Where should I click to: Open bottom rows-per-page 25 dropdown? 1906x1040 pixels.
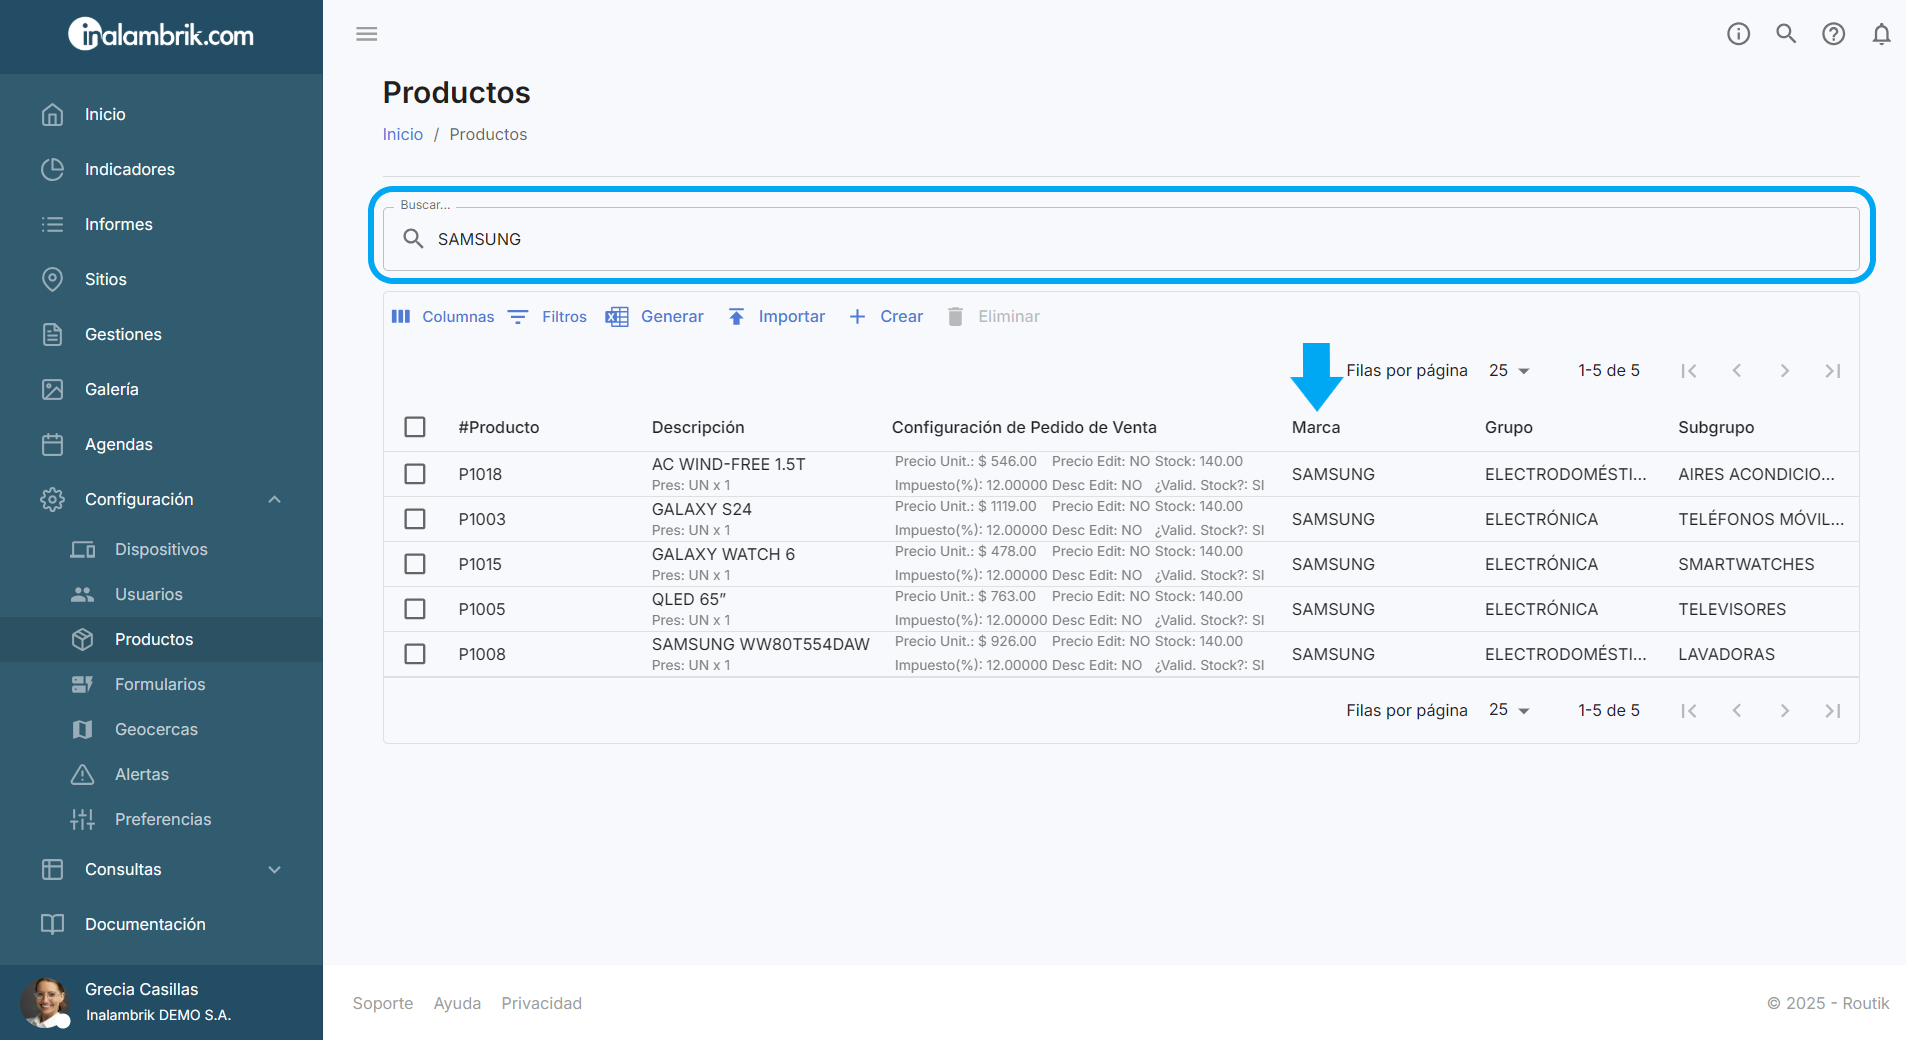(x=1509, y=710)
